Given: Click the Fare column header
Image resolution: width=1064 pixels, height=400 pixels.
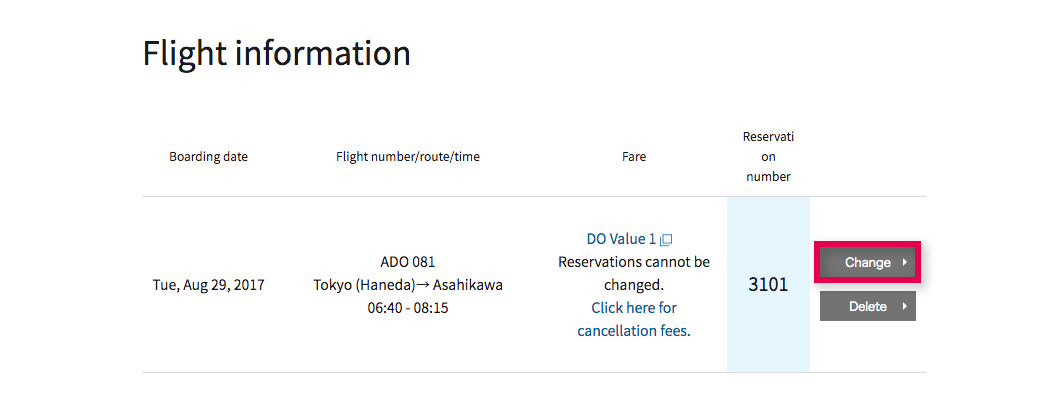Looking at the screenshot, I should click(634, 157).
